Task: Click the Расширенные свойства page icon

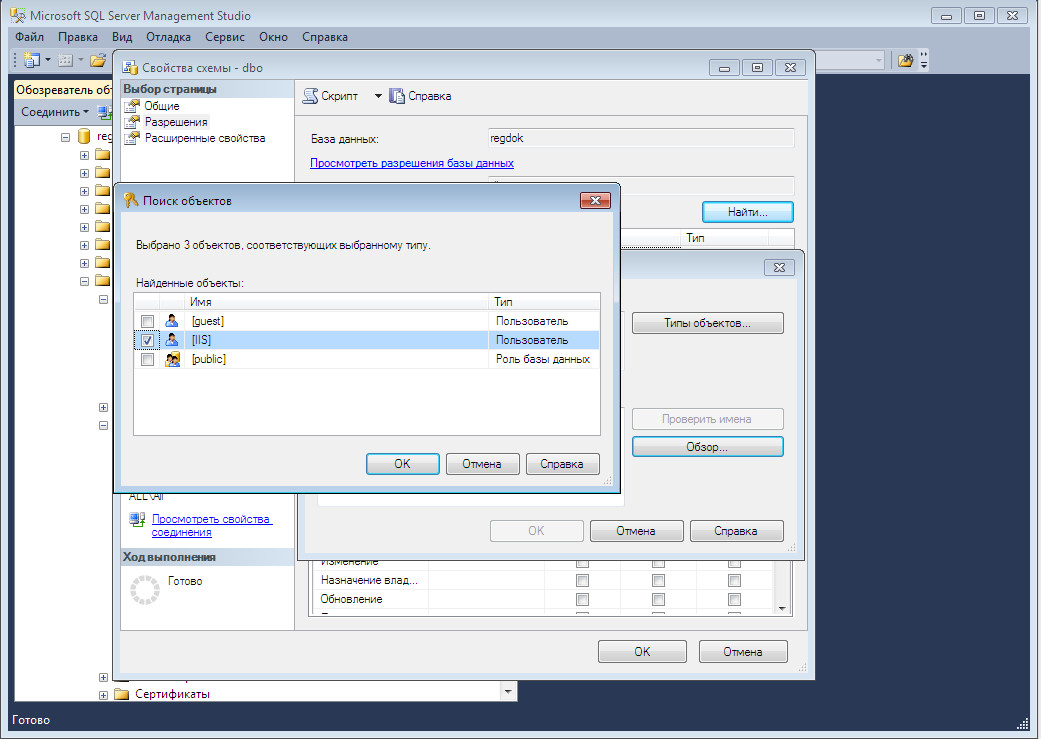Action: [x=133, y=138]
